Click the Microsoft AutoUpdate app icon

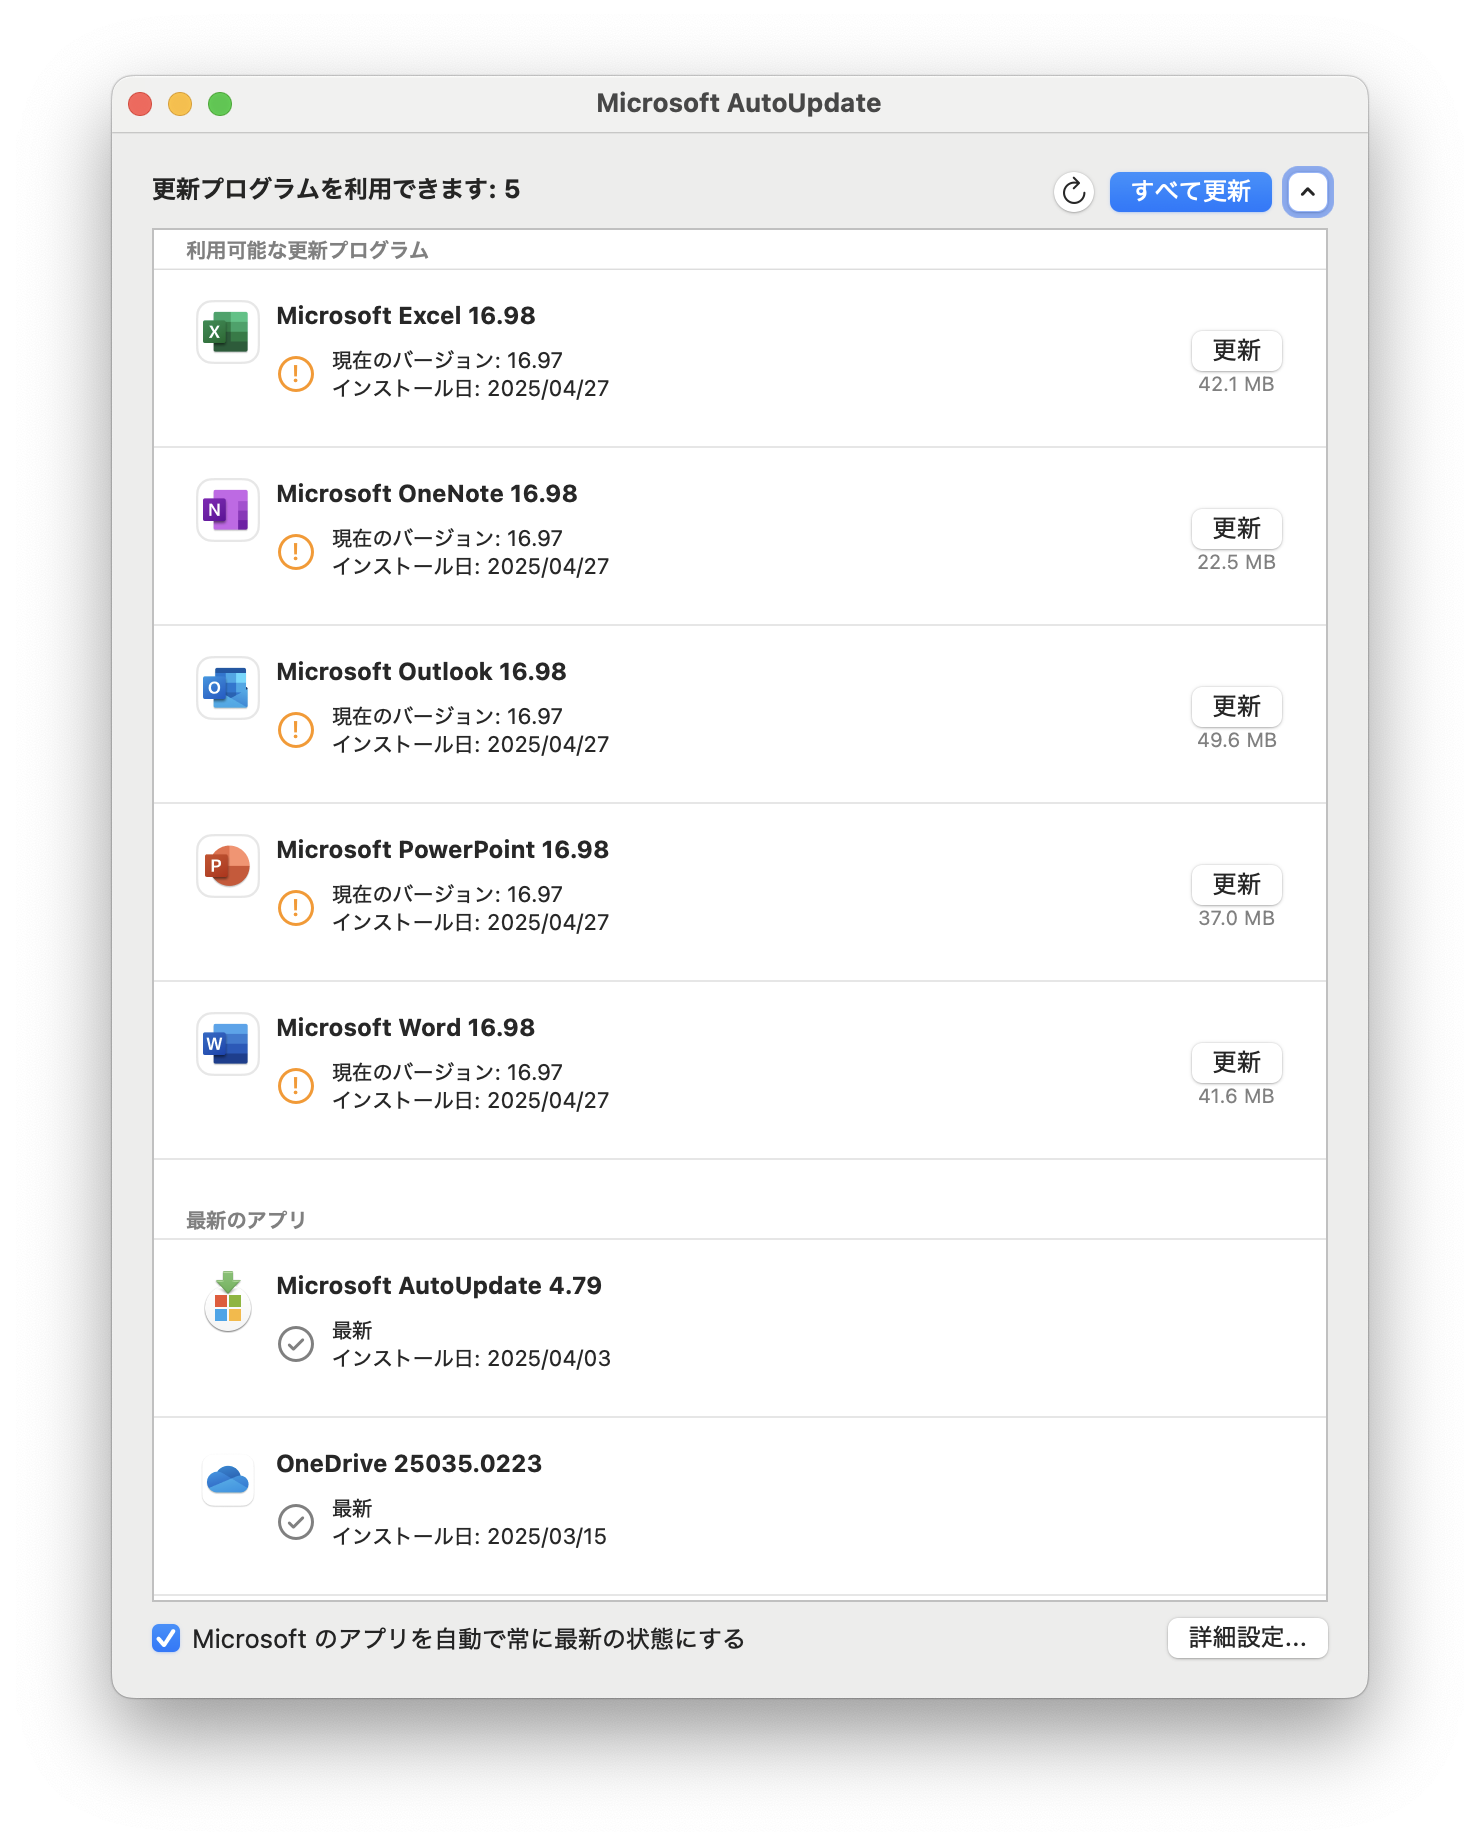click(228, 1301)
